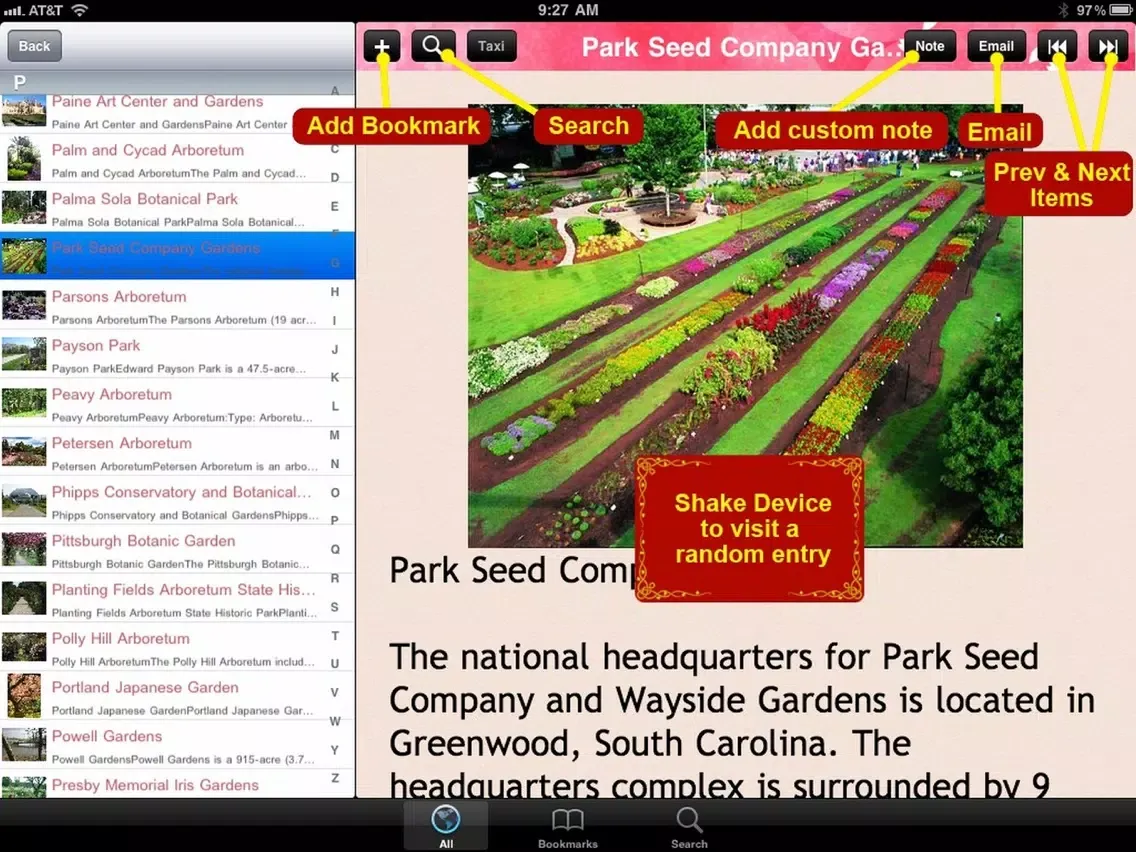1136x852 pixels.
Task: Select Payson Park in the list
Action: click(178, 354)
